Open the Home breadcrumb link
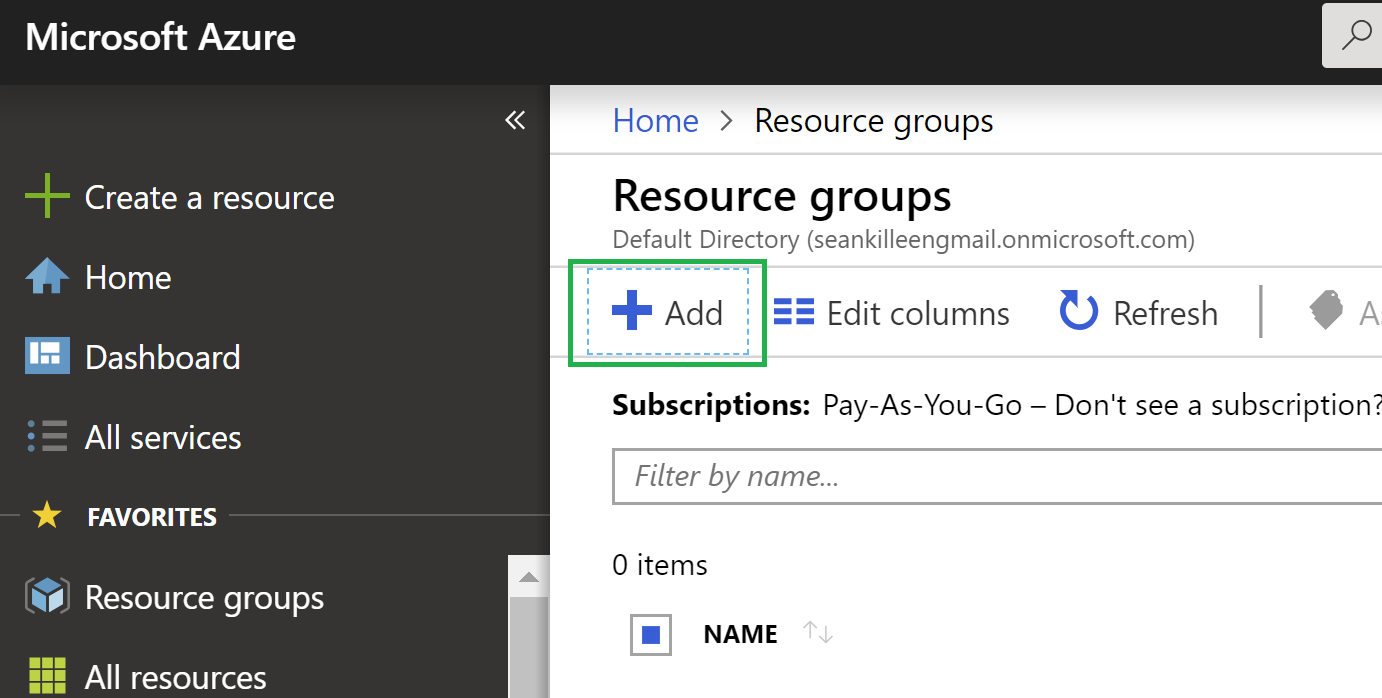 click(x=655, y=120)
